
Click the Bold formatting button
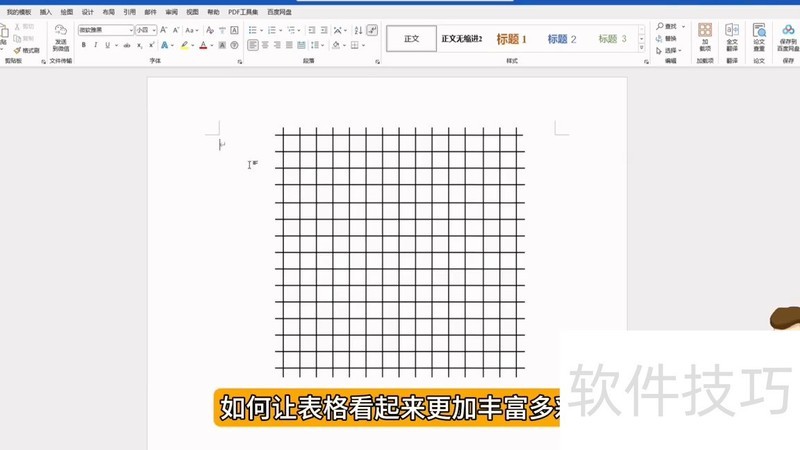coord(84,45)
